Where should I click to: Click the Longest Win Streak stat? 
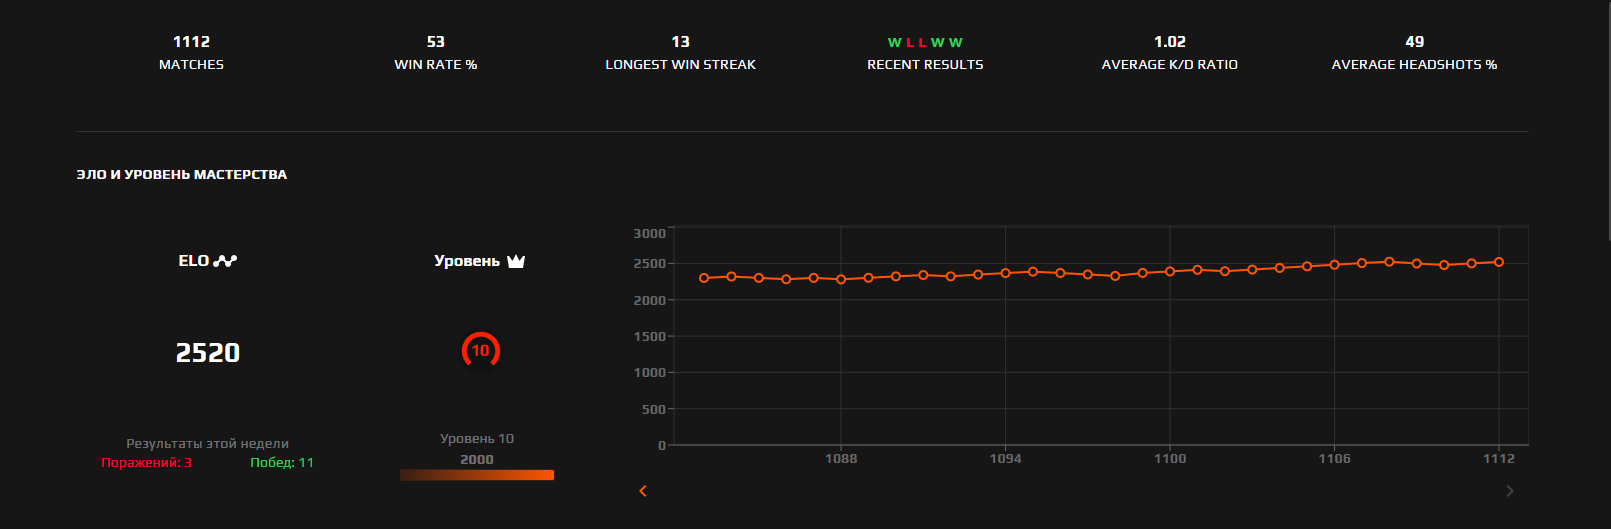tap(680, 52)
